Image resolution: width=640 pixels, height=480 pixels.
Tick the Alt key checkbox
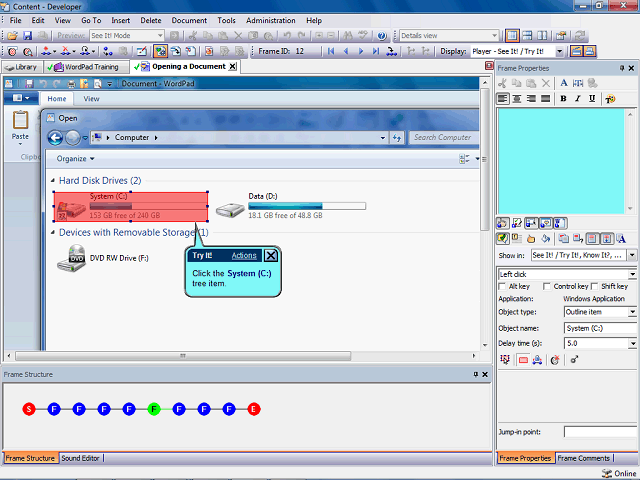coord(502,287)
